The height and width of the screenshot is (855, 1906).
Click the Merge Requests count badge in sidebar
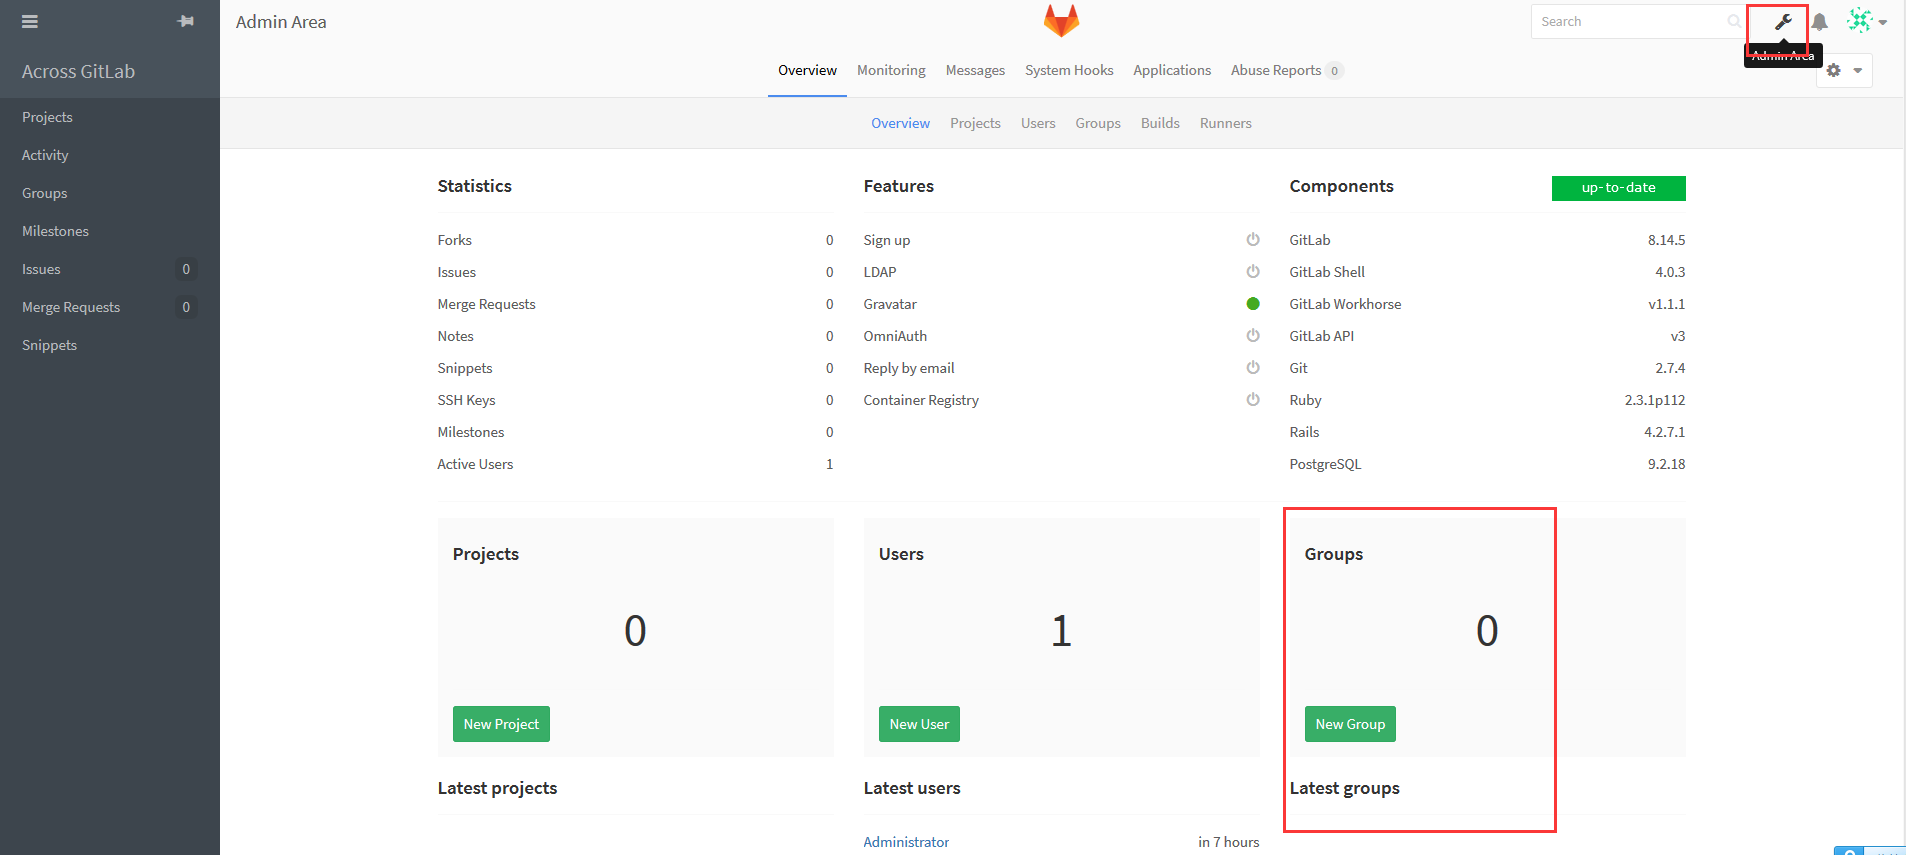click(x=186, y=307)
